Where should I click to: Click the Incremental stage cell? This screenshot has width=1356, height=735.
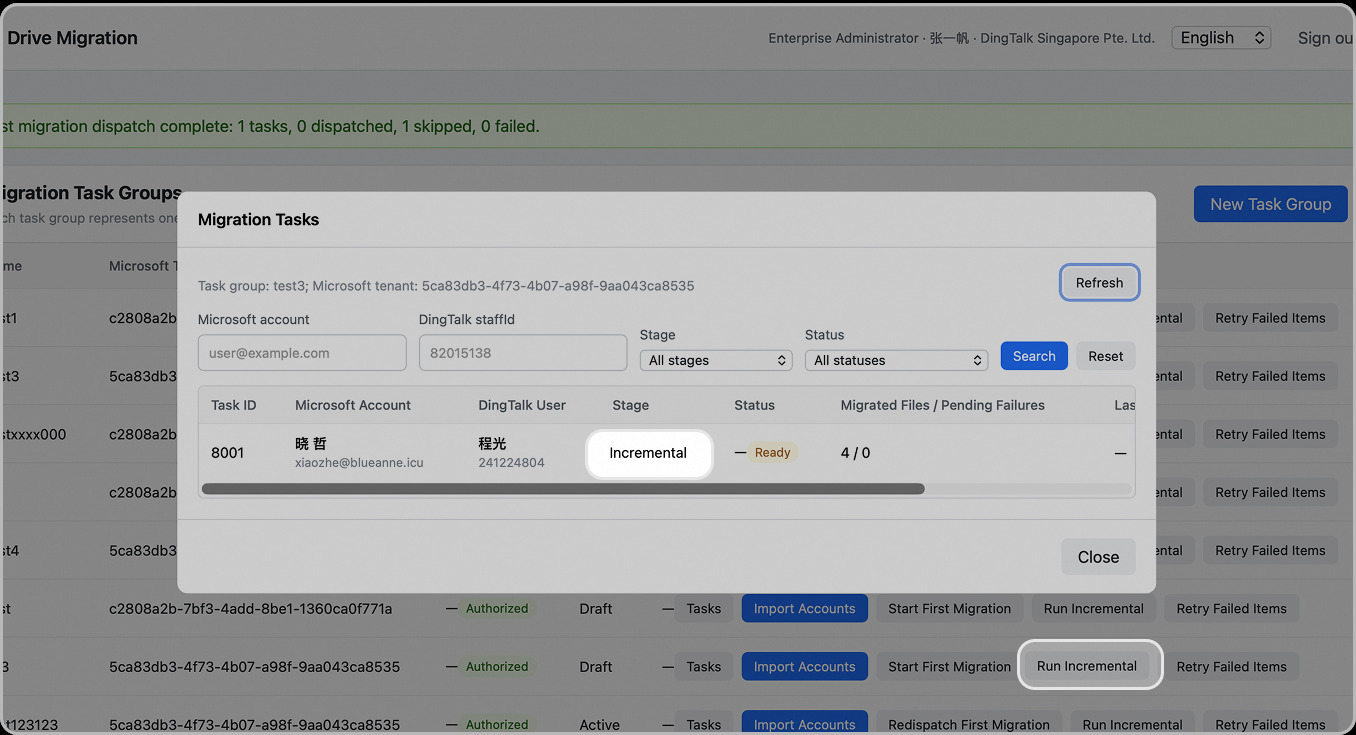(648, 453)
